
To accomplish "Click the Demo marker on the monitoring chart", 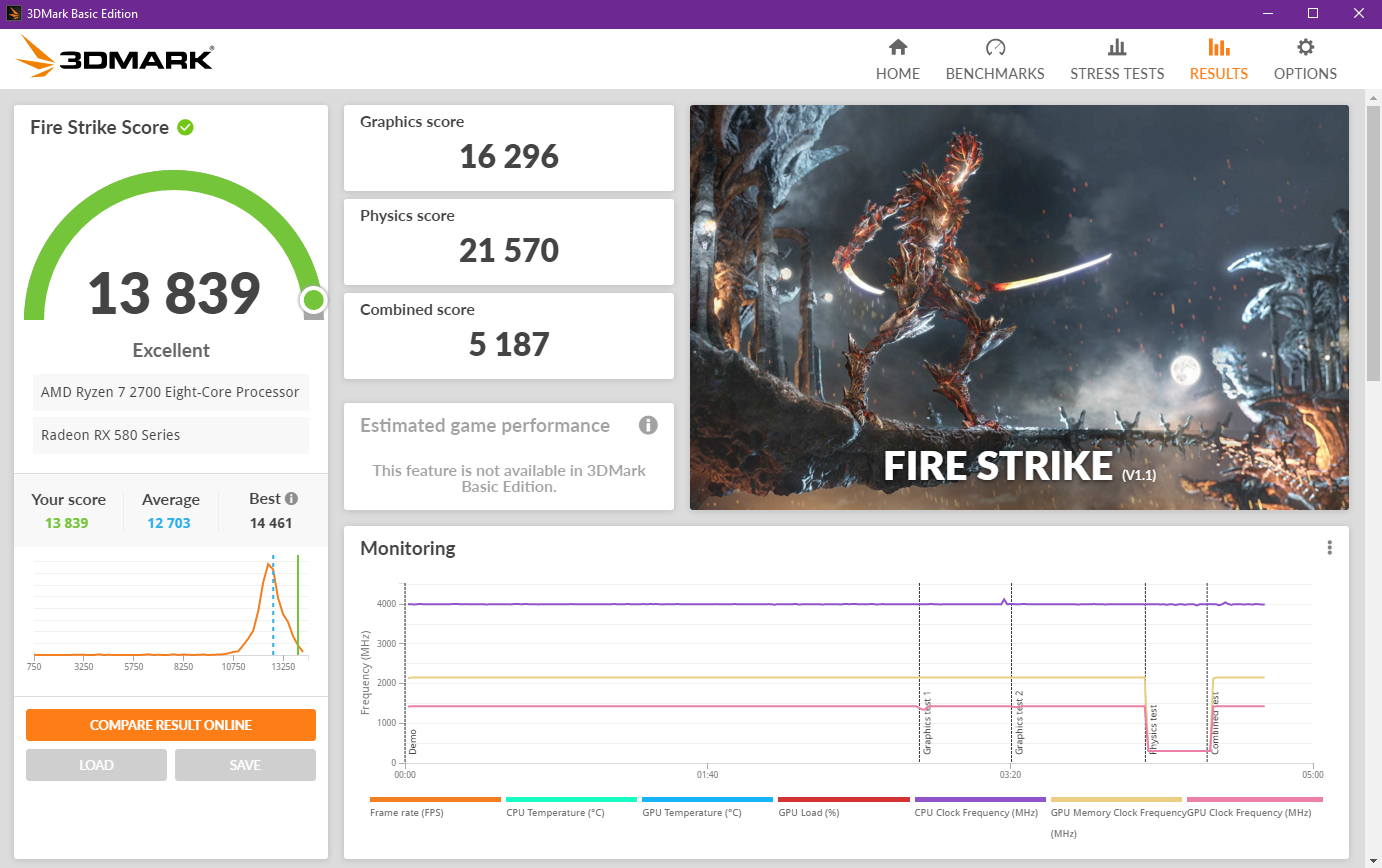I will [x=412, y=741].
